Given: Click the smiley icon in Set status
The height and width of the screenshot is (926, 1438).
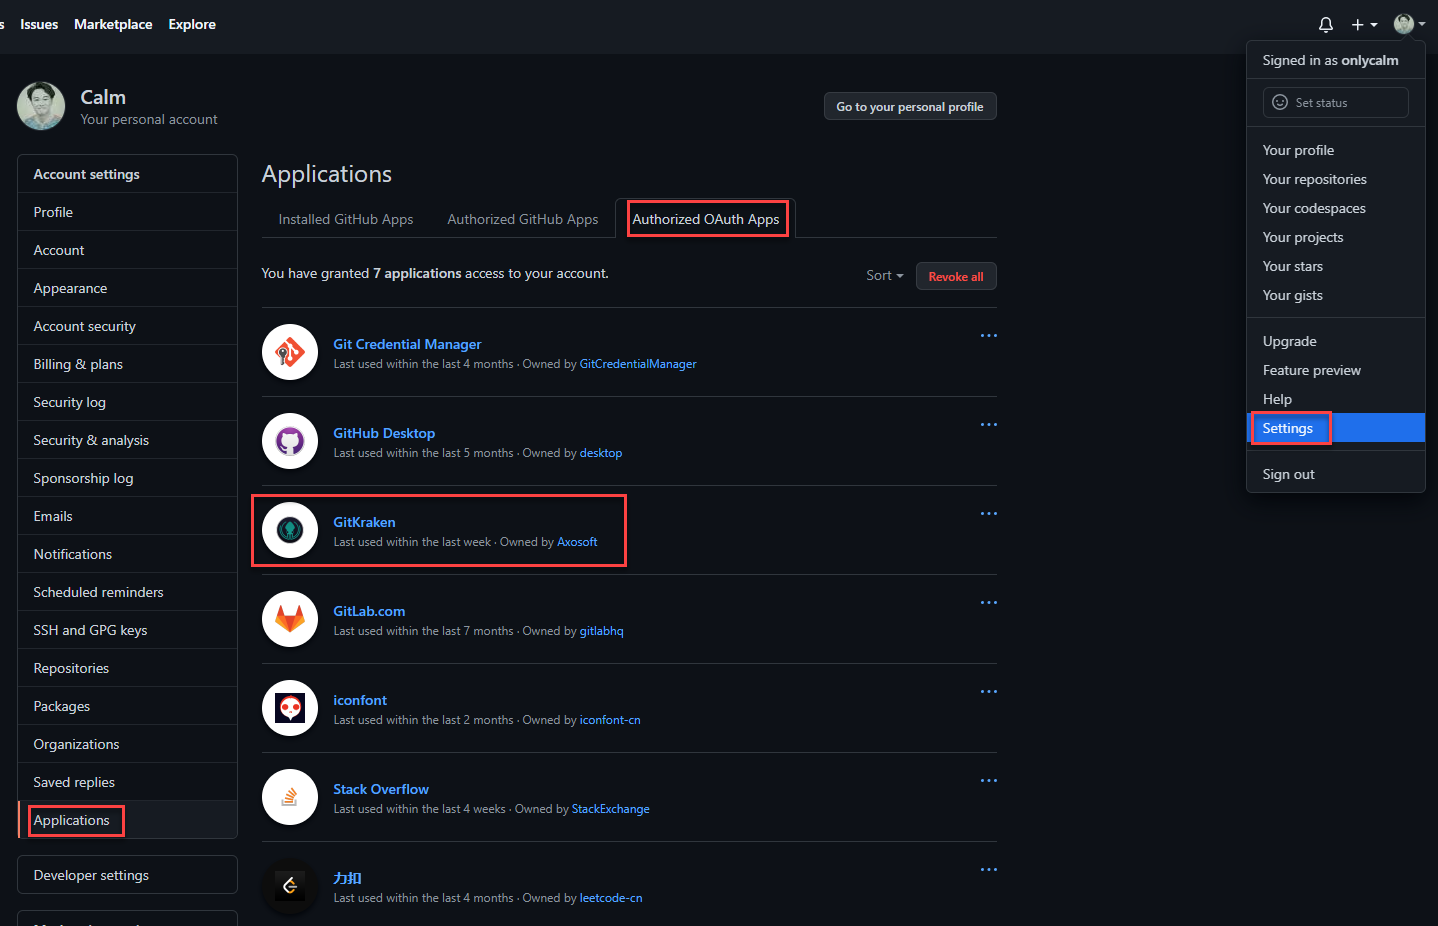Looking at the screenshot, I should (x=1280, y=102).
